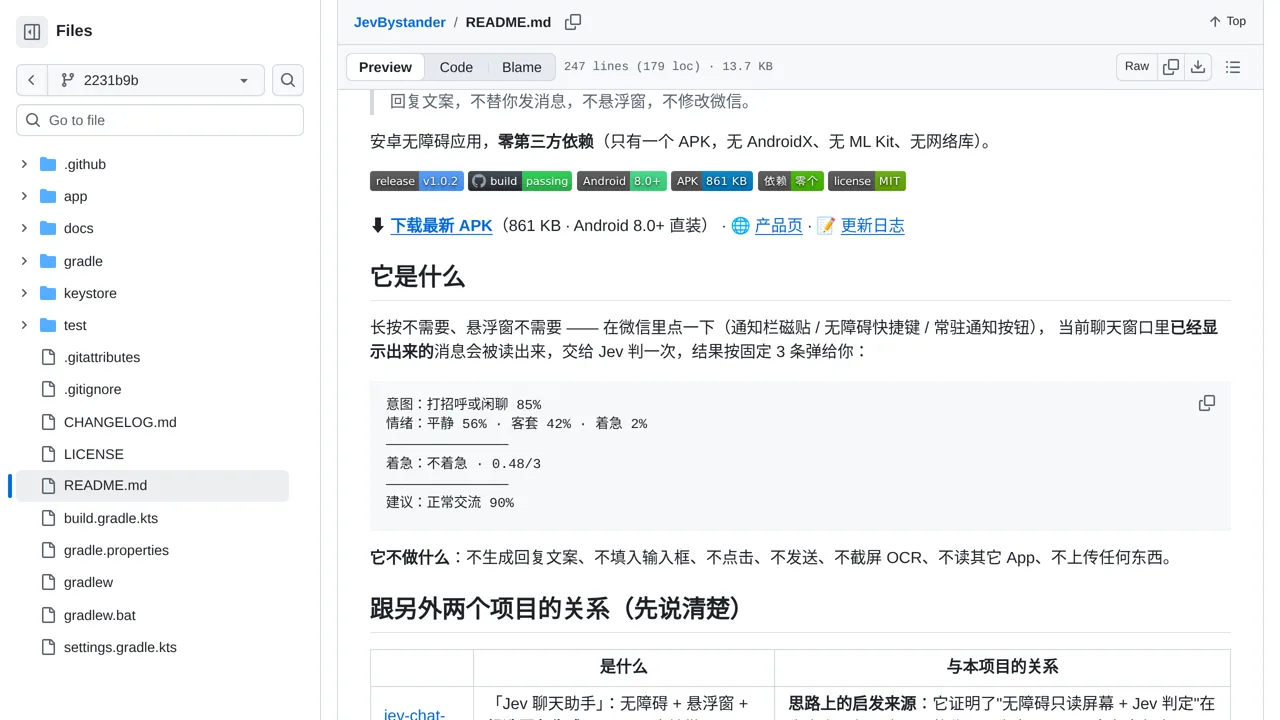Click the 是什么 table column header
The width and height of the screenshot is (1280, 720).
624,667
